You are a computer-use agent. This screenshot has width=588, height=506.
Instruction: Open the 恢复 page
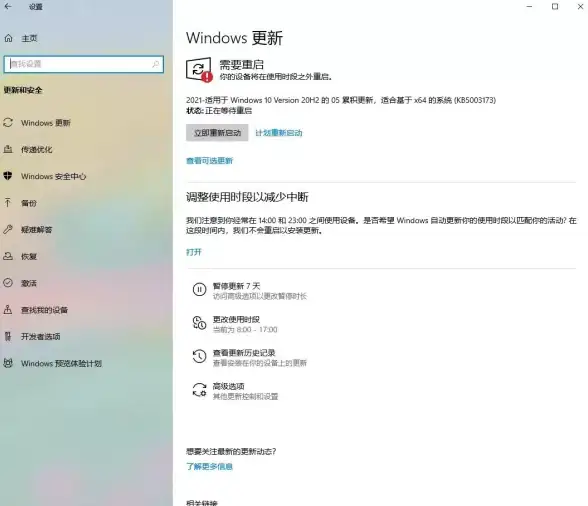(x=28, y=257)
